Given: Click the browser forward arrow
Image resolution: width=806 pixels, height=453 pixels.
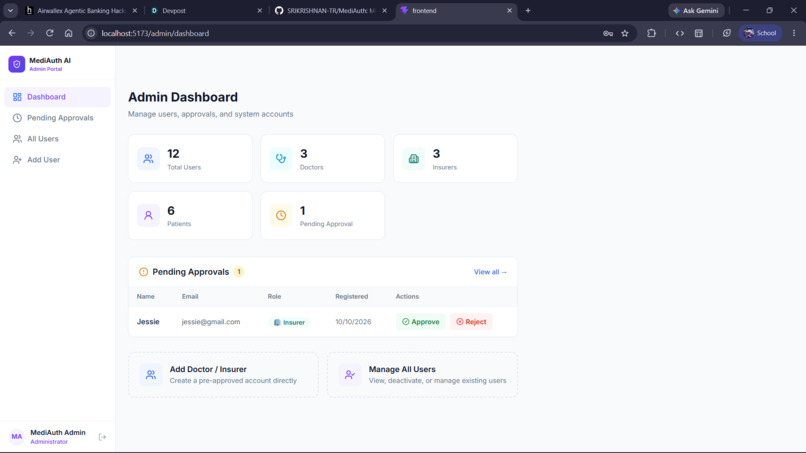Looking at the screenshot, I should pos(31,33).
